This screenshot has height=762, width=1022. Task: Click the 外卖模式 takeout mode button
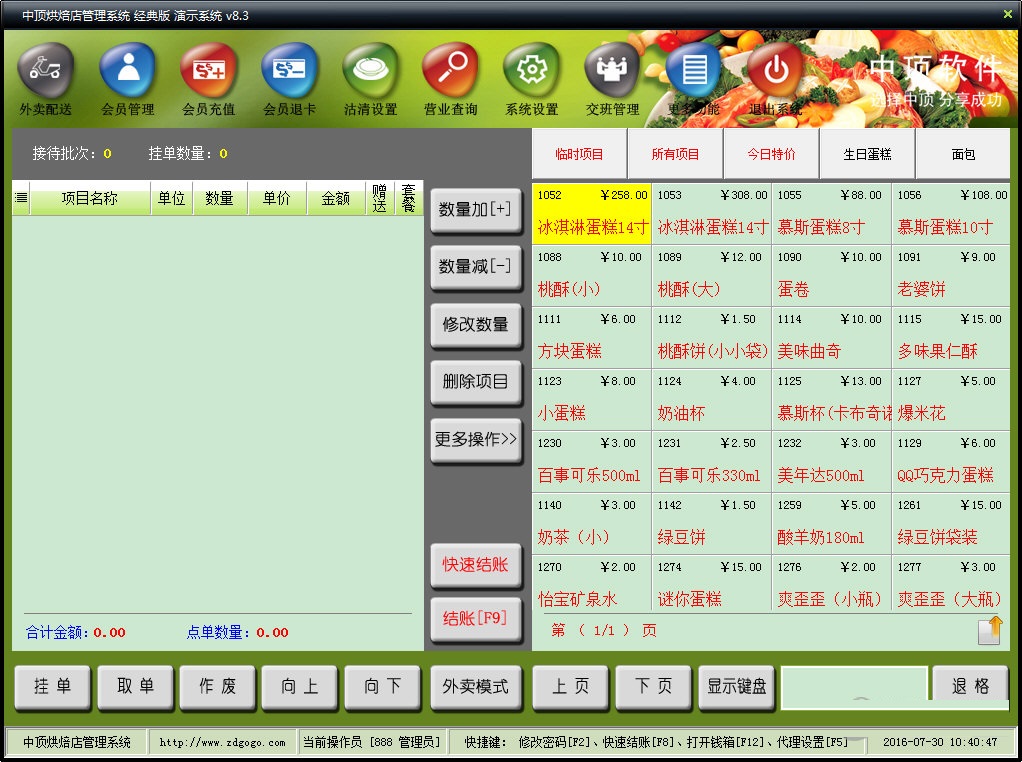tap(476, 688)
